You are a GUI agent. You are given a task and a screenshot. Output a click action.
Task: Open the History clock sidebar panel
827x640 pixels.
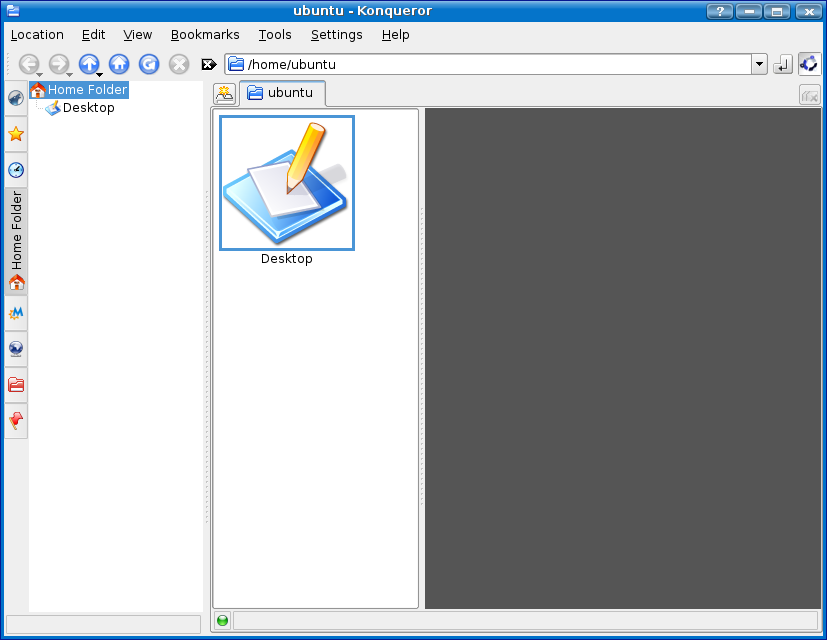click(x=16, y=170)
